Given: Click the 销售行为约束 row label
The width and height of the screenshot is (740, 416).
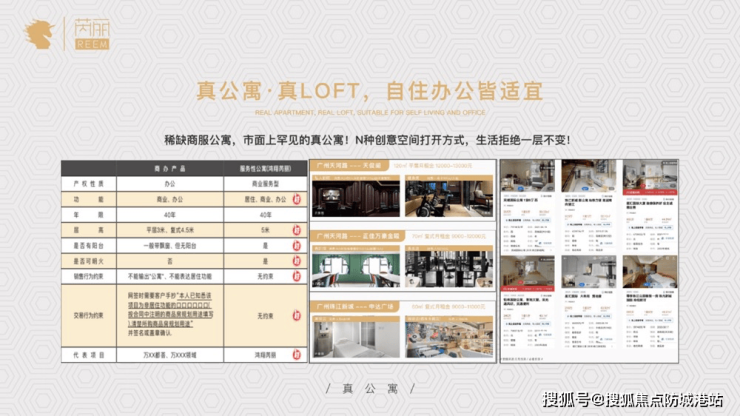Looking at the screenshot, I should (x=89, y=276).
